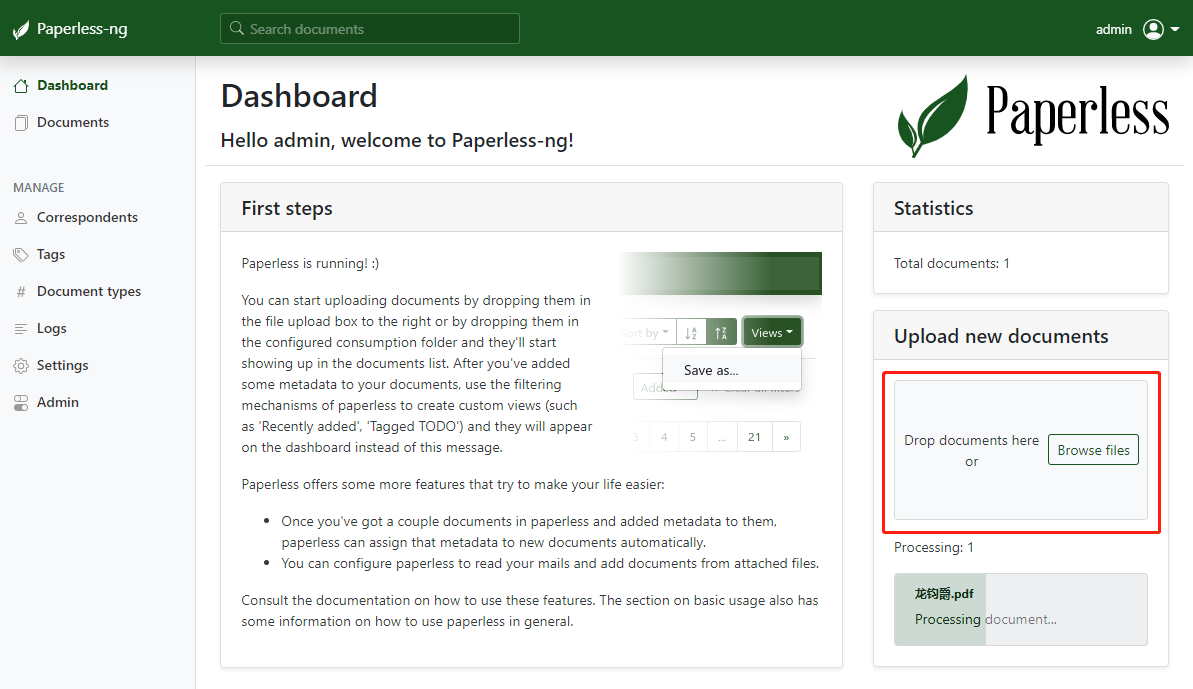The height and width of the screenshot is (689, 1193).
Task: Click the Dashboard house icon
Action: [x=21, y=86]
